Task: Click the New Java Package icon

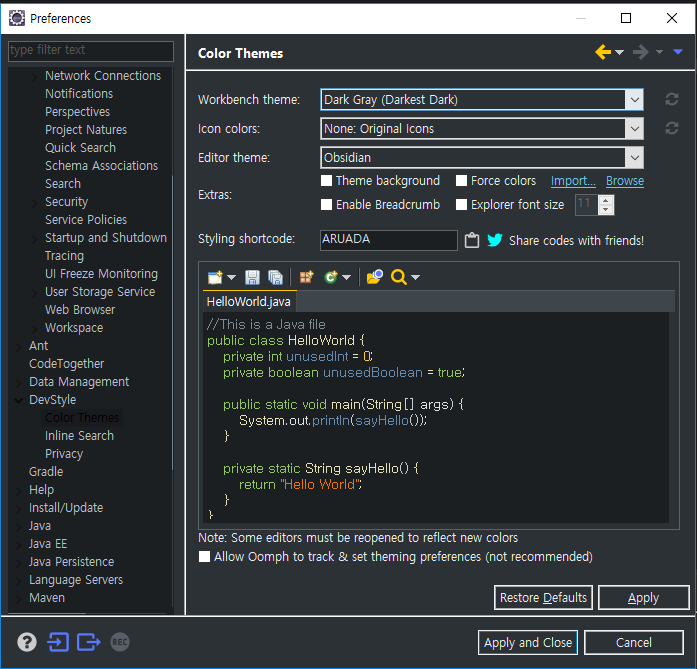Action: (306, 277)
